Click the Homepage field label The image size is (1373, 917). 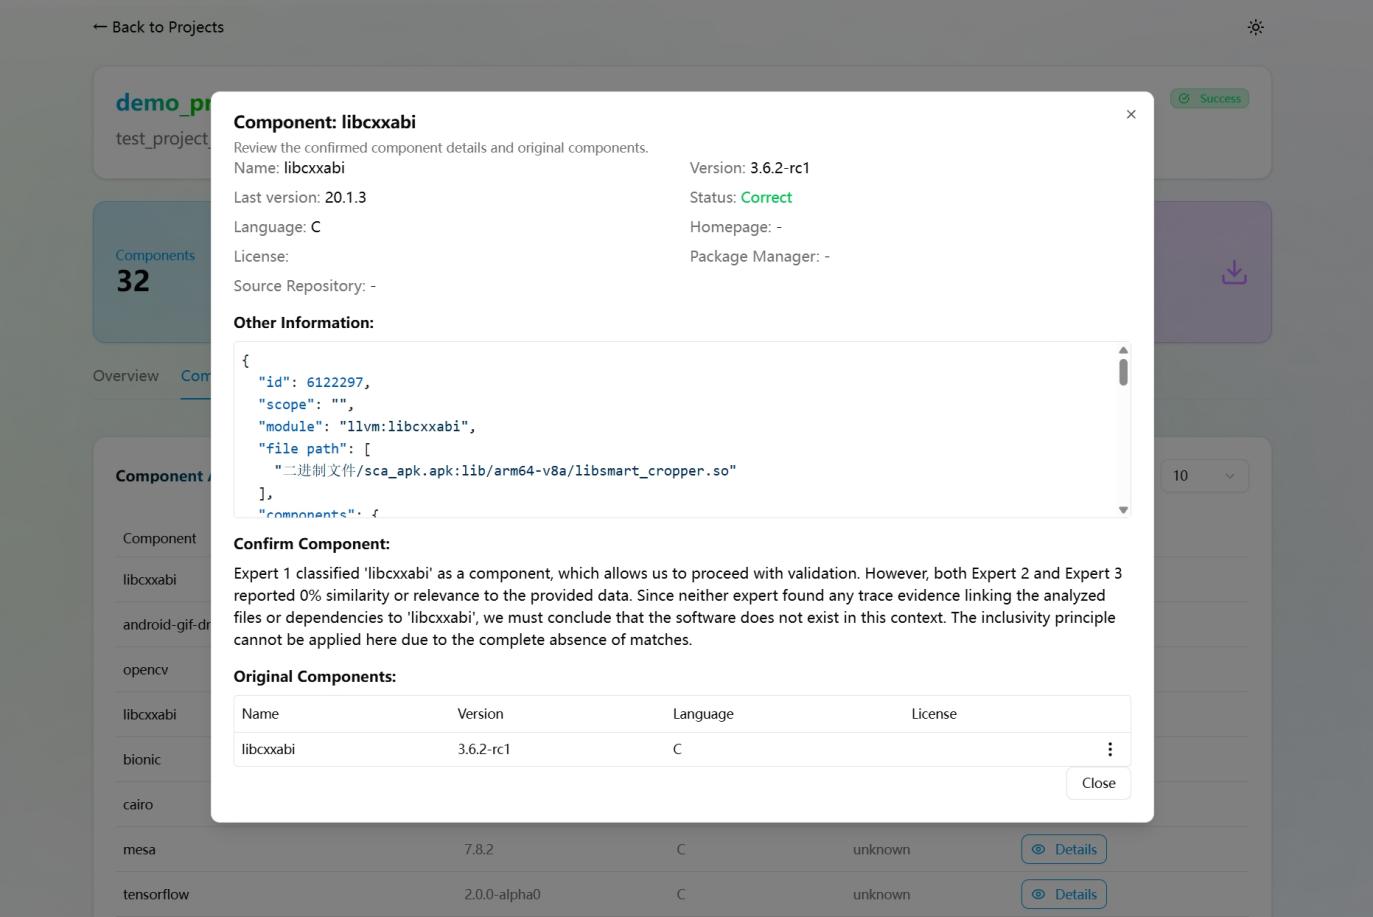click(730, 227)
